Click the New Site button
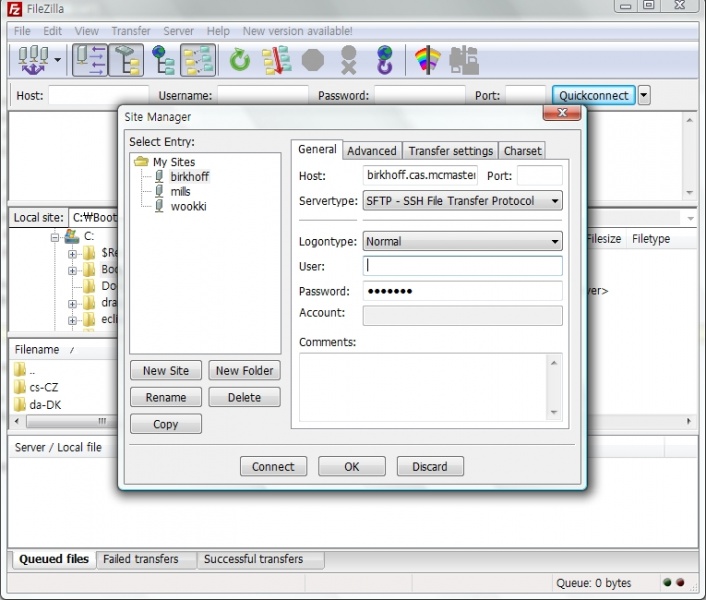The image size is (706, 600). coord(166,371)
